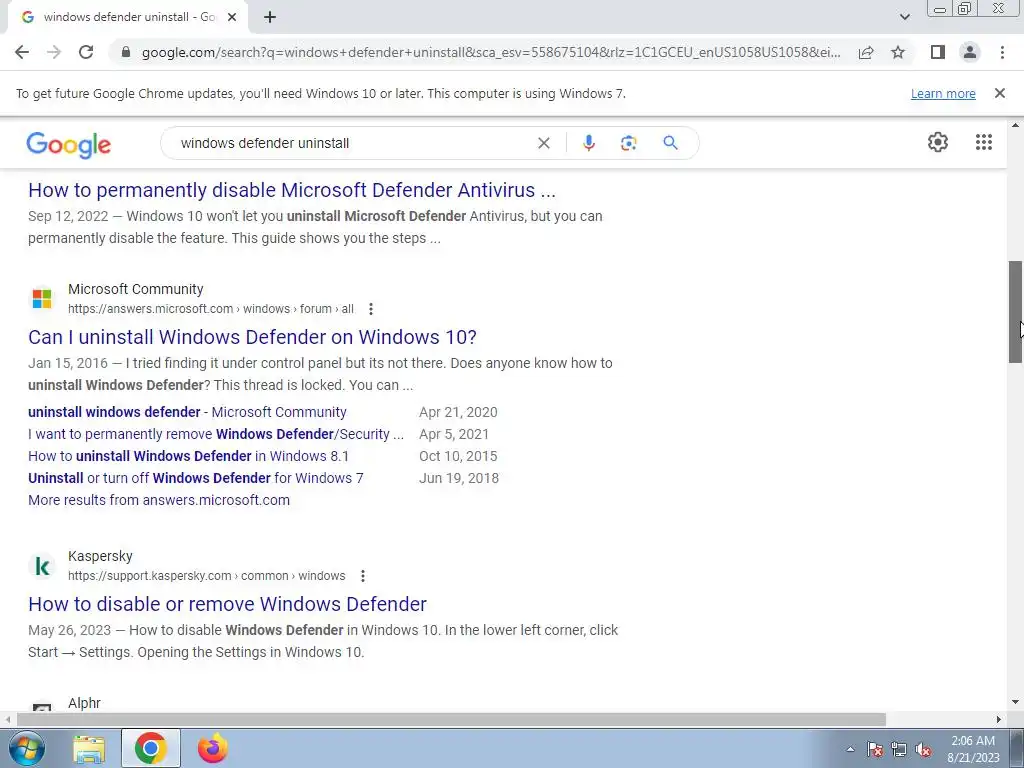Open the muted volume tray icon
Image resolution: width=1024 pixels, height=768 pixels.
tap(923, 749)
